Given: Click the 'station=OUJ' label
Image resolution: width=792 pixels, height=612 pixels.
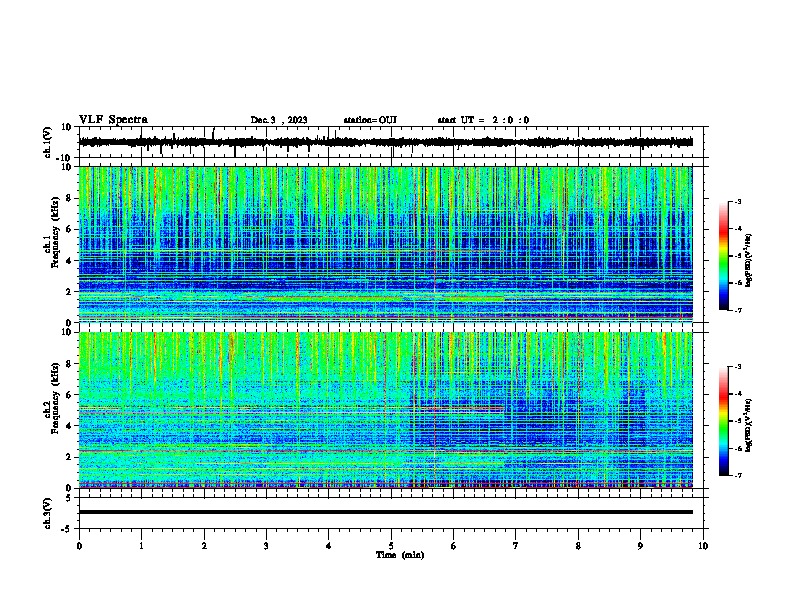Looking at the screenshot, I should pyautogui.click(x=370, y=120).
